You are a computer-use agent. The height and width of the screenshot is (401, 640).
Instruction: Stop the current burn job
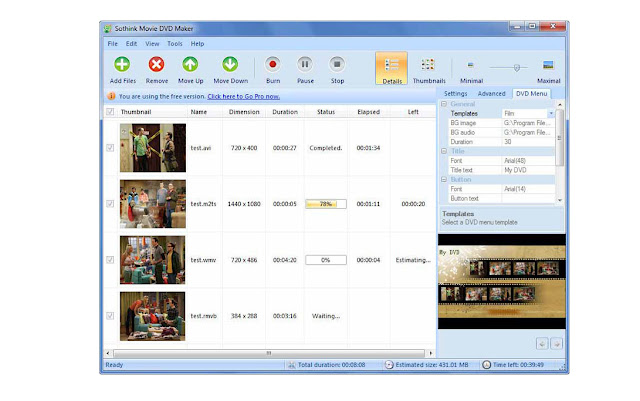point(337,65)
